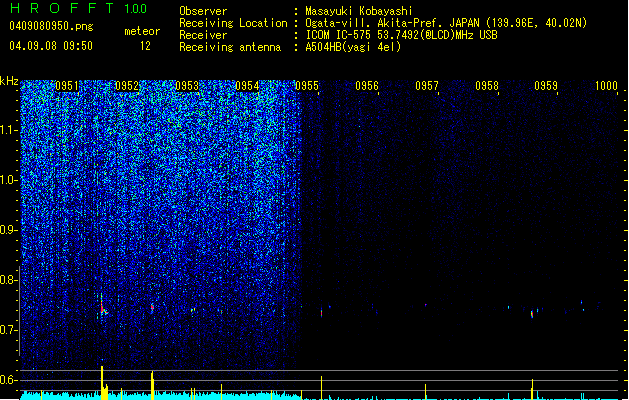Click the 0957 time axis marker
Screen dimensions: 629x400
pos(427,86)
